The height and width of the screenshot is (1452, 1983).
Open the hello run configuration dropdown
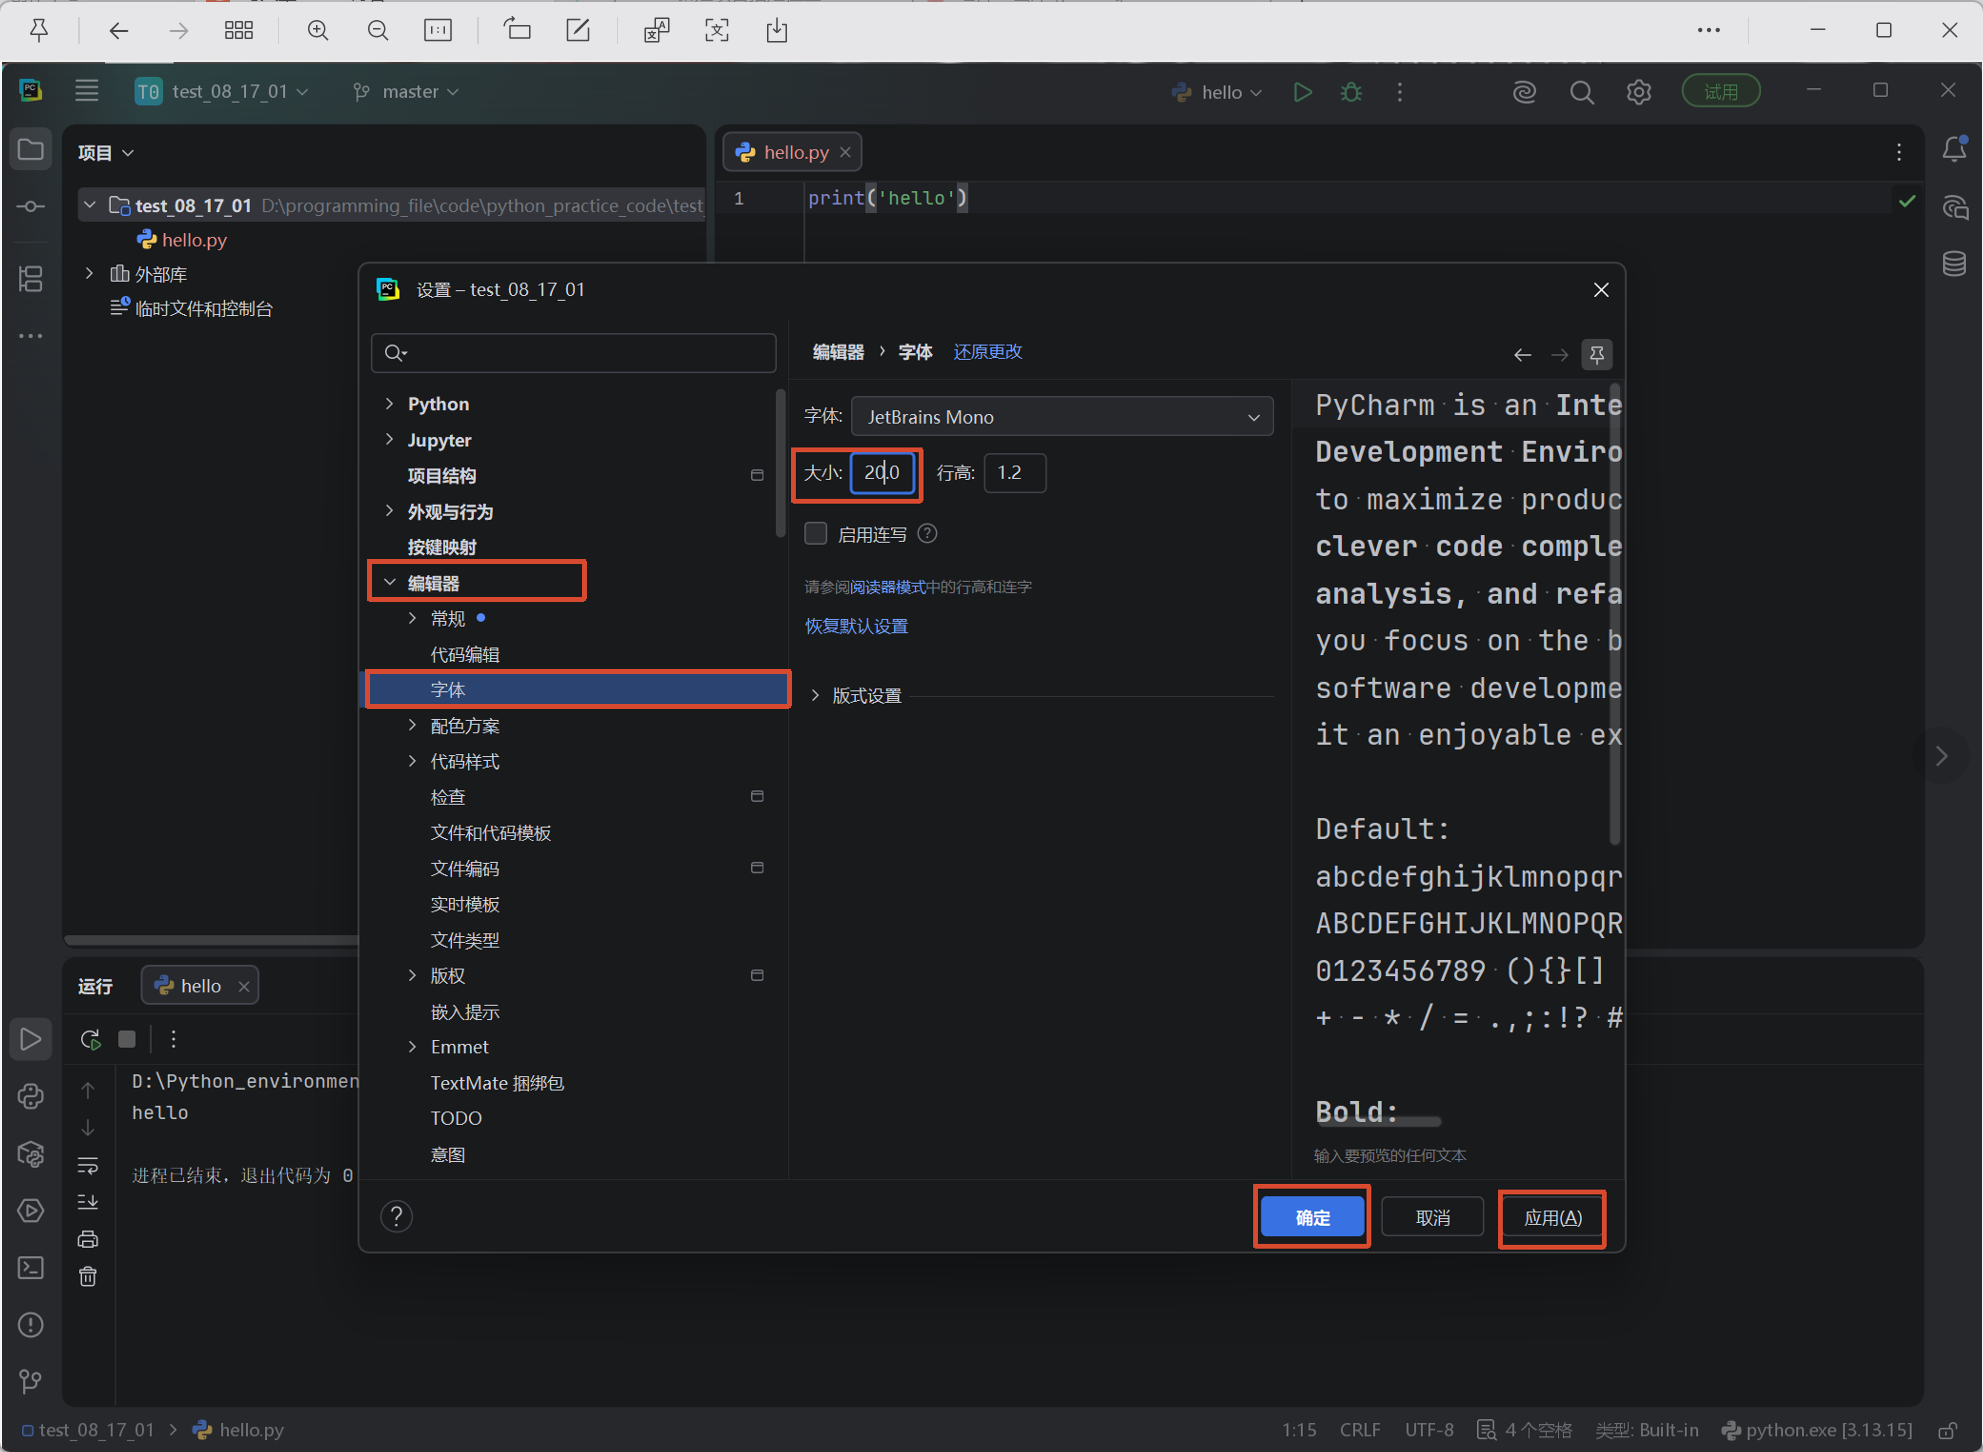1218,92
